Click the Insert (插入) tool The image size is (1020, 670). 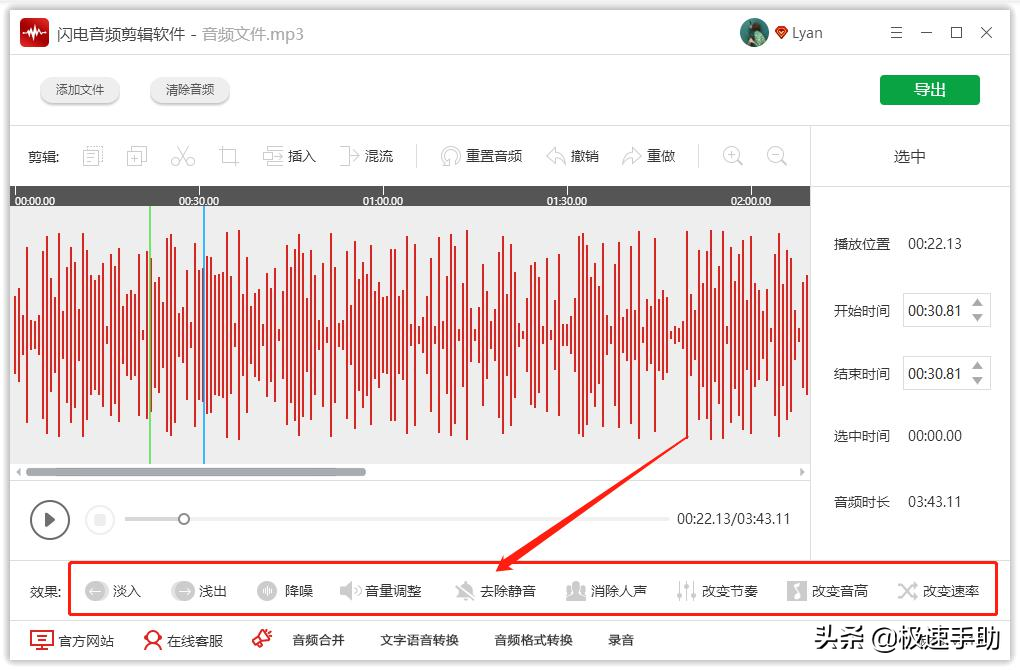[x=289, y=155]
